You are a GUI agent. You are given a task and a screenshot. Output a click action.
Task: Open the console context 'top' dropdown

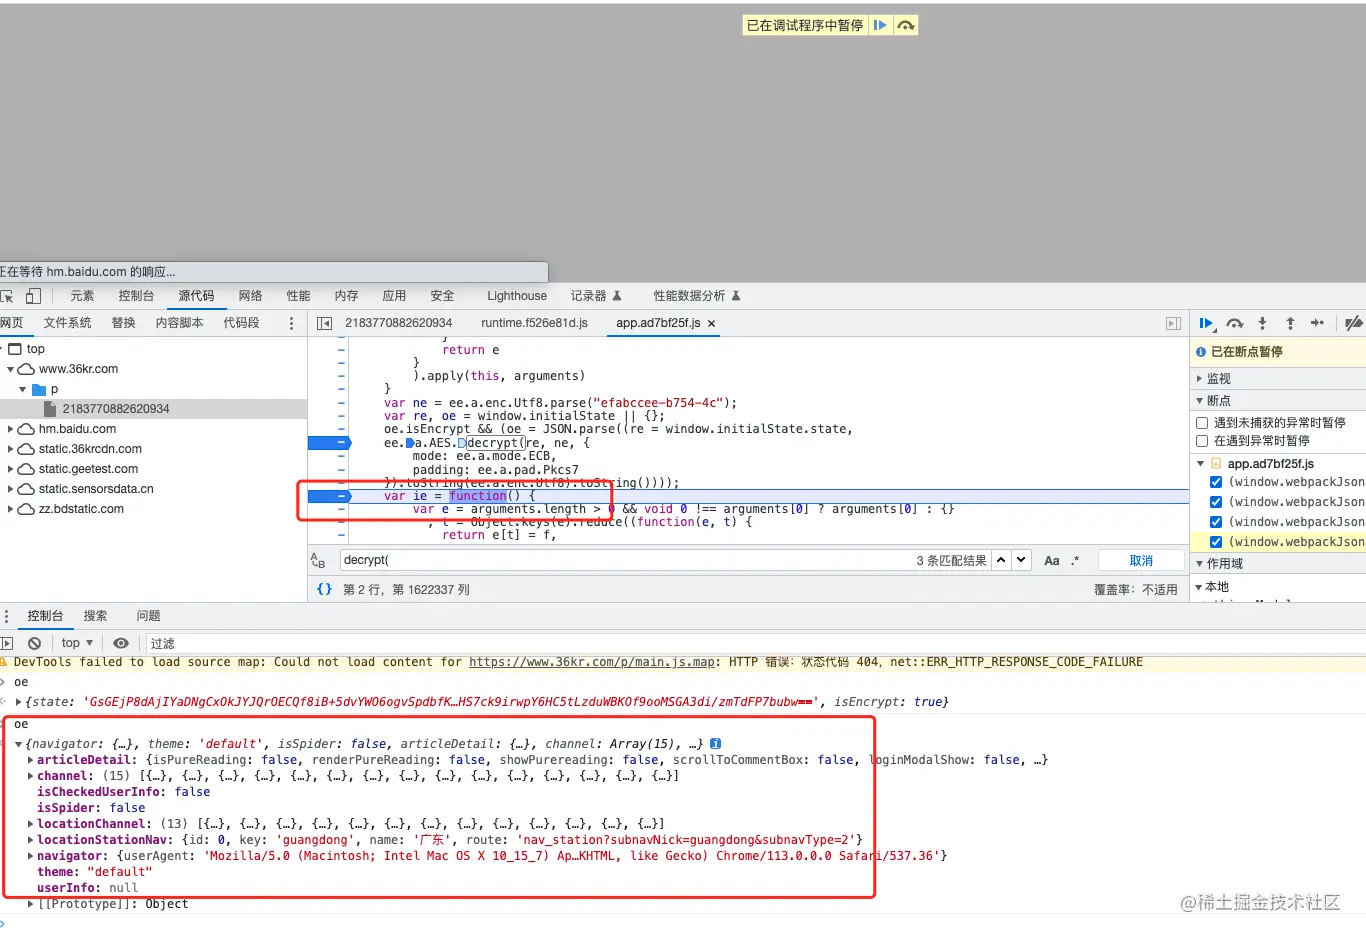(77, 643)
